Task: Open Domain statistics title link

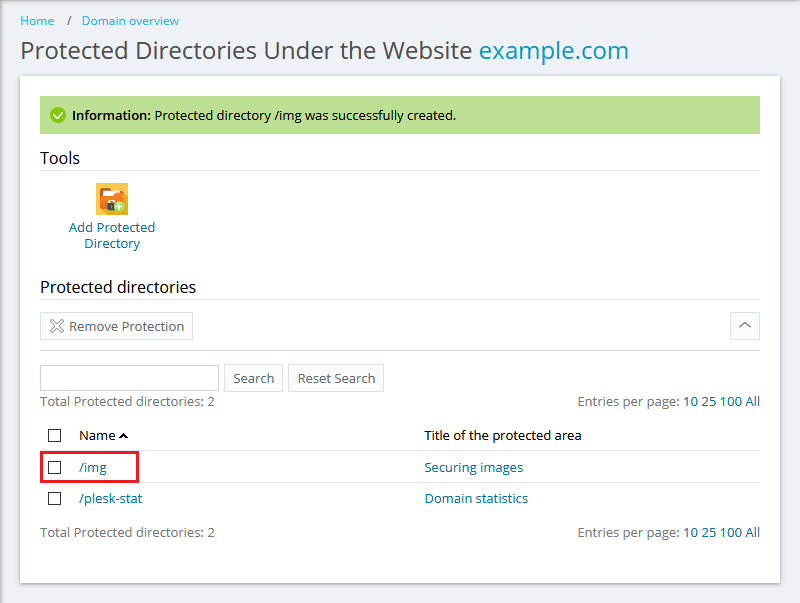Action: point(476,498)
